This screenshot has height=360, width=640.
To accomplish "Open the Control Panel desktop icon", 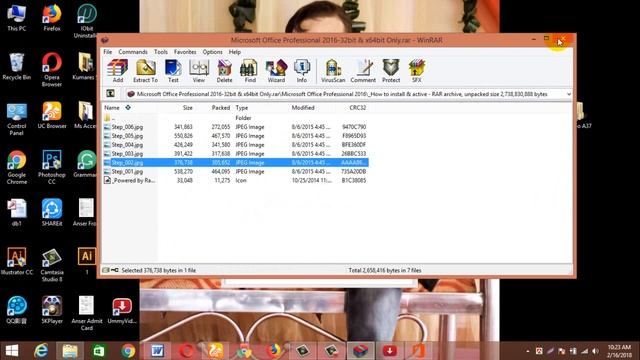I will coord(16,119).
